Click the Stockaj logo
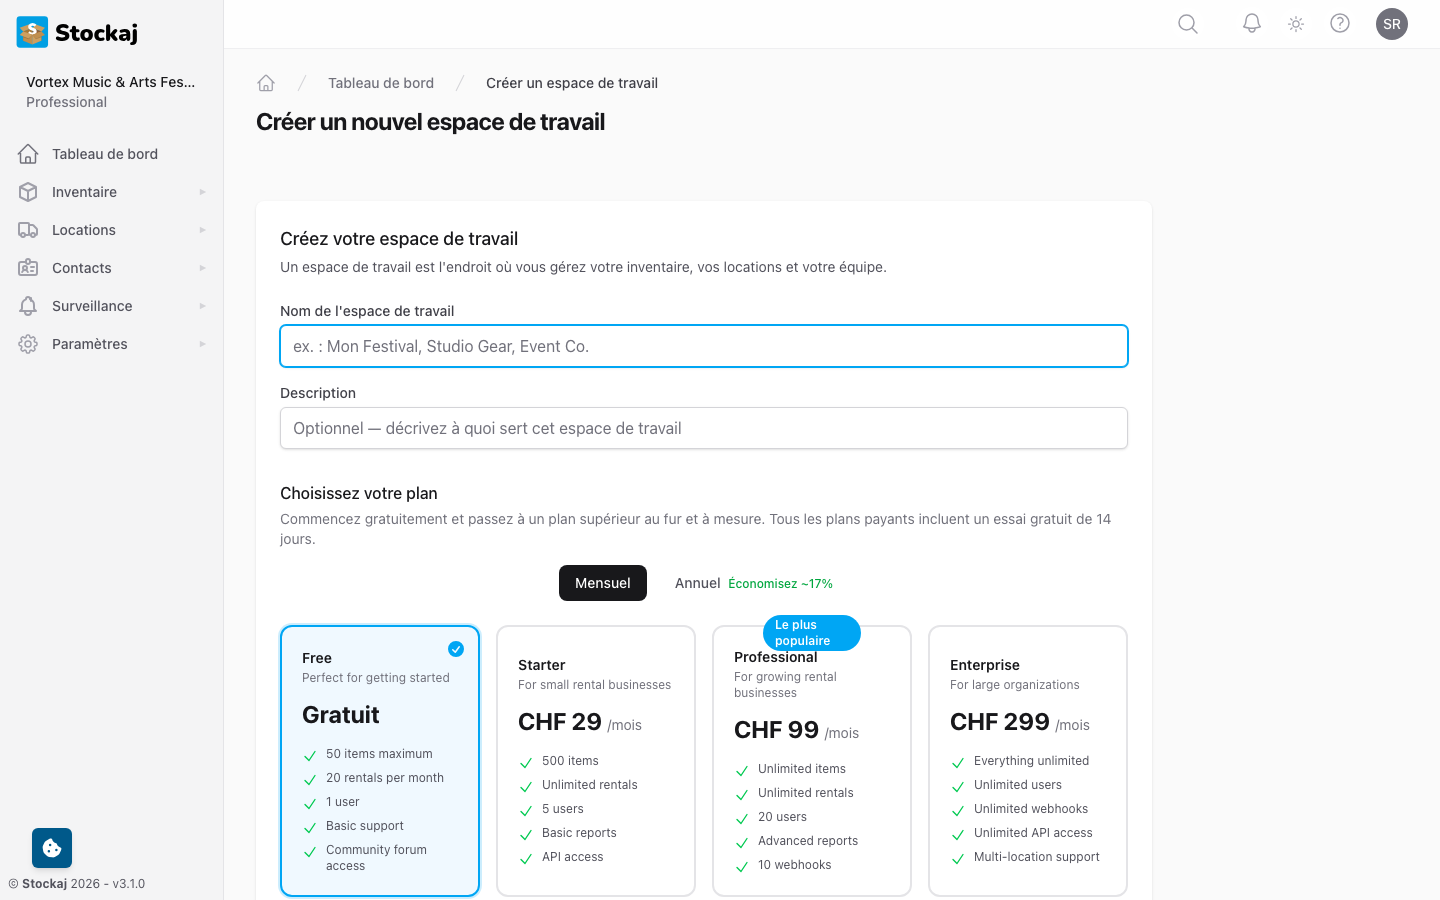 click(78, 32)
